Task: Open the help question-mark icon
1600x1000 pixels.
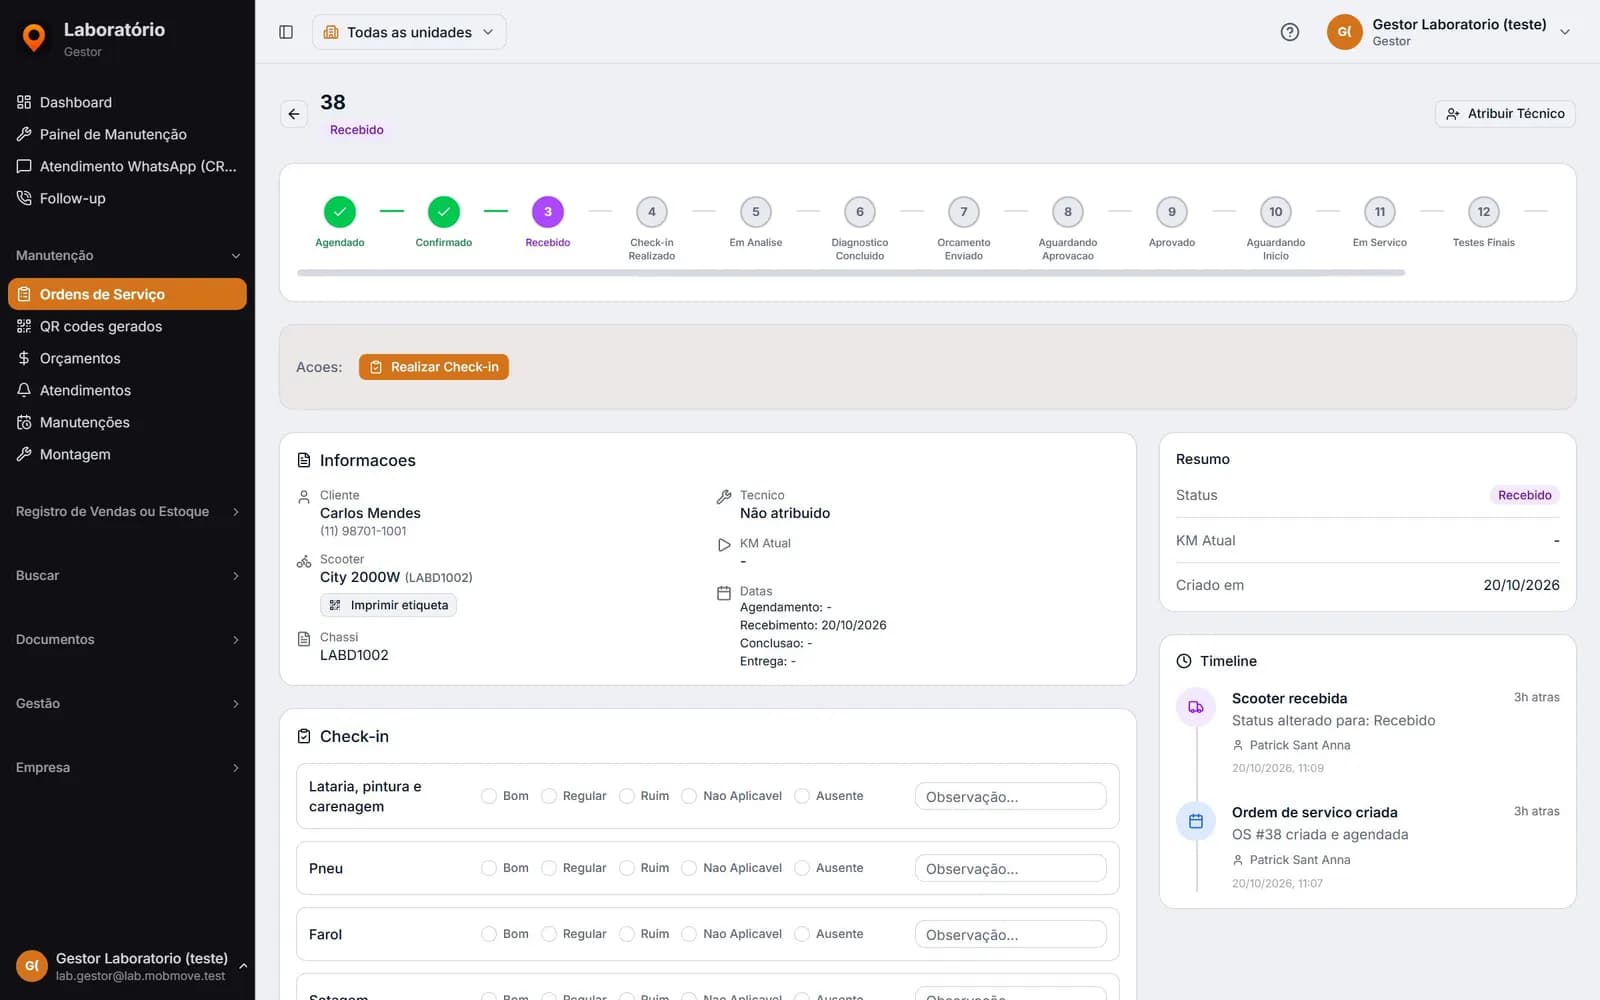Action: pos(1290,32)
